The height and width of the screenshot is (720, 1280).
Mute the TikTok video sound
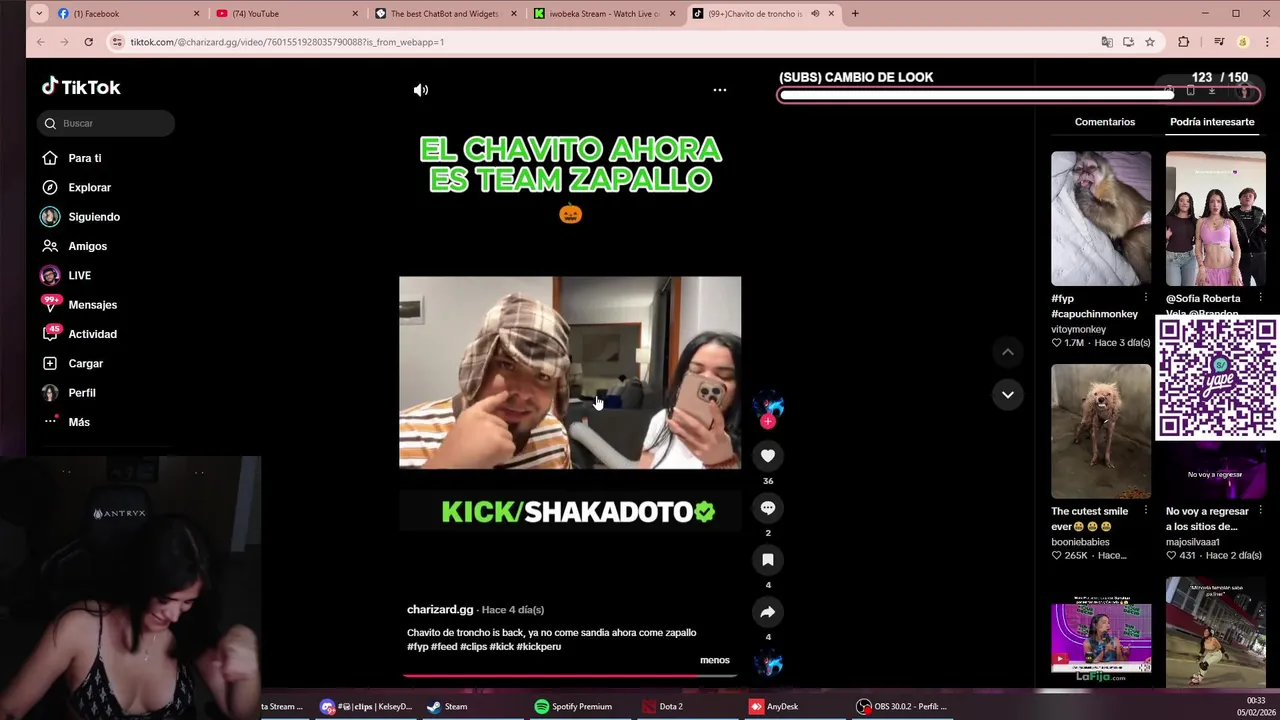pos(421,90)
